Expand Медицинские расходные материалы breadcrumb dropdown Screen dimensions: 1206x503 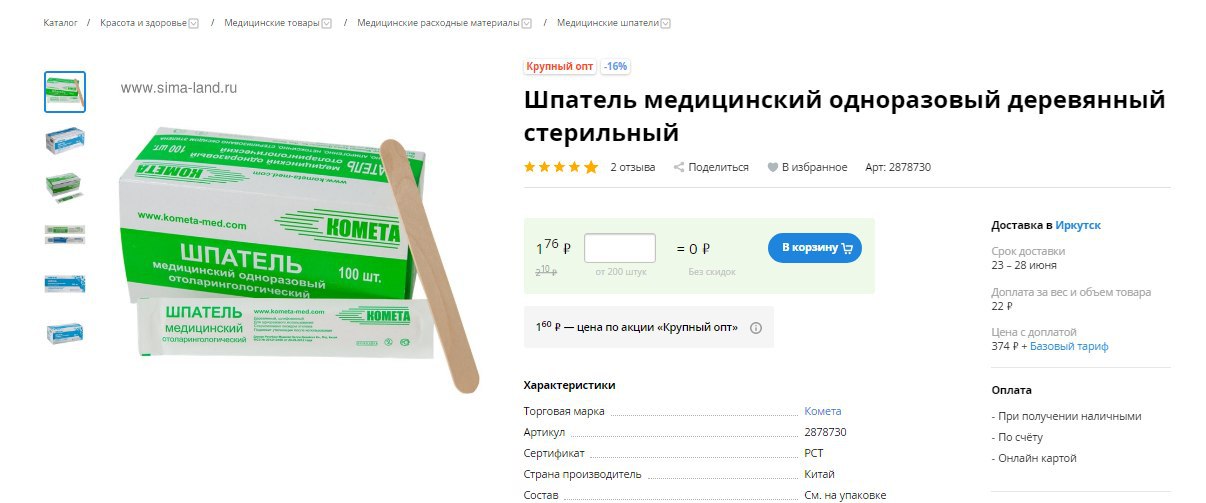tap(526, 23)
